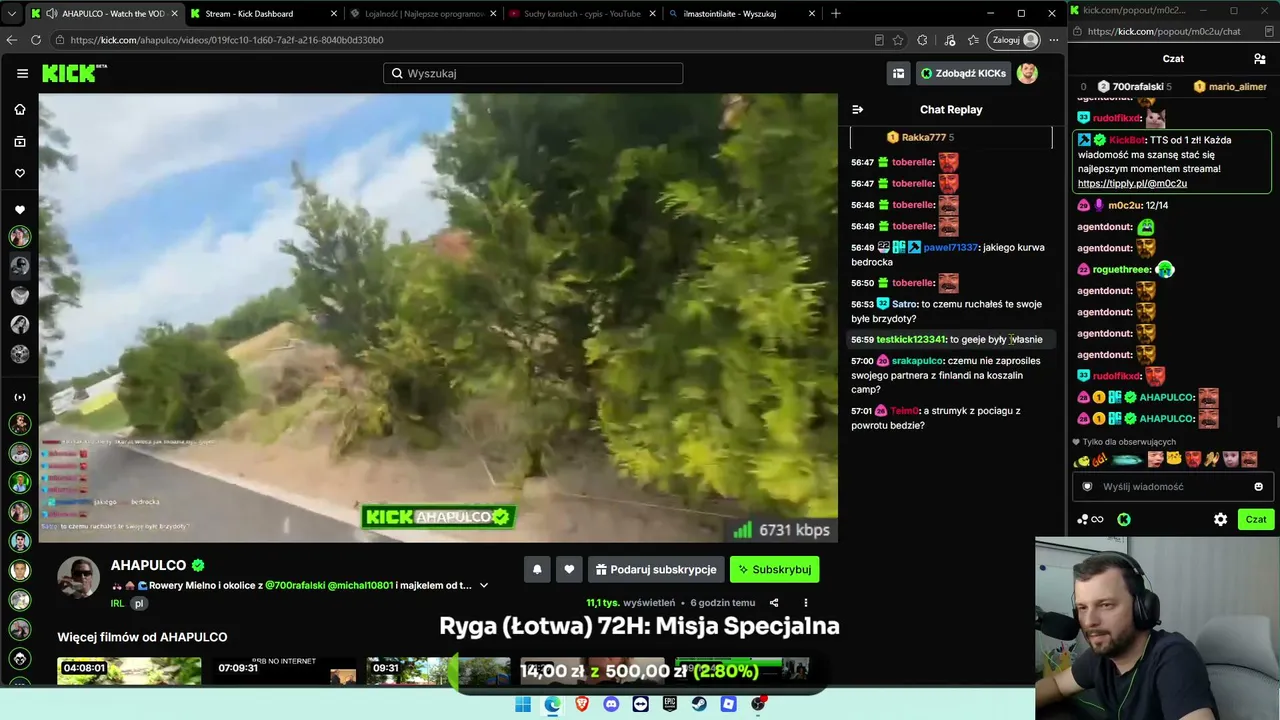Open the emoji picker in message box
The height and width of the screenshot is (720, 1280).
(1258, 487)
